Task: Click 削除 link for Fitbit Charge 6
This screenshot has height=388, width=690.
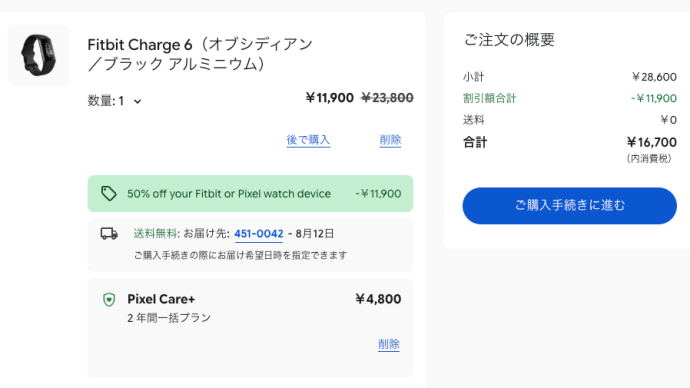Action: pyautogui.click(x=390, y=140)
